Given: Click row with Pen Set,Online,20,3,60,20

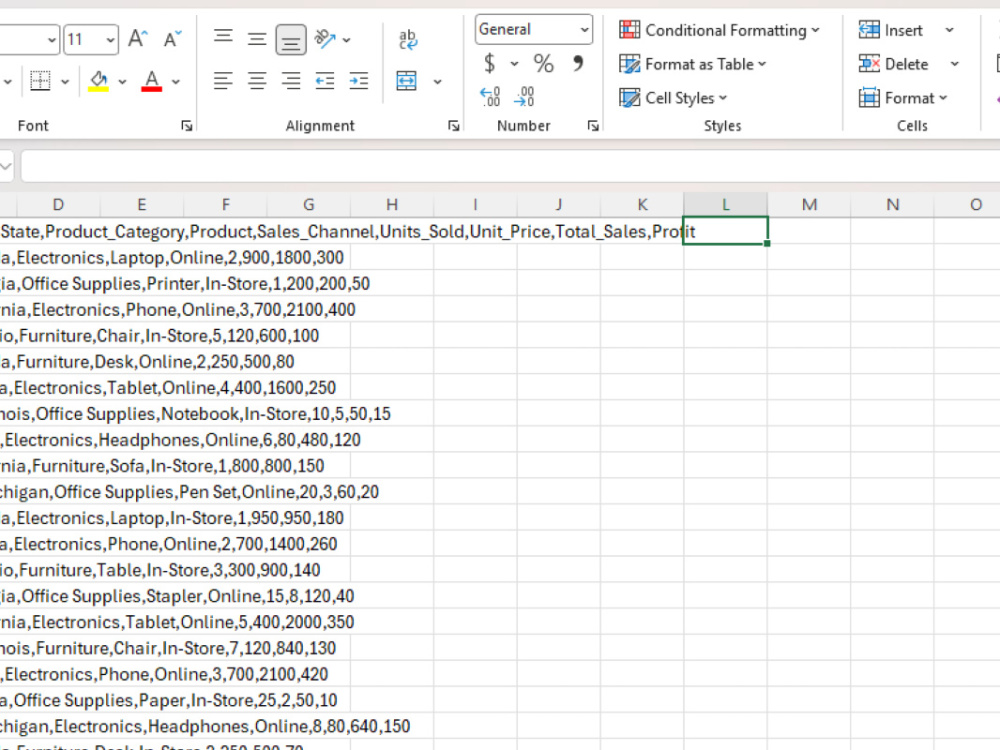Looking at the screenshot, I should 189,492.
